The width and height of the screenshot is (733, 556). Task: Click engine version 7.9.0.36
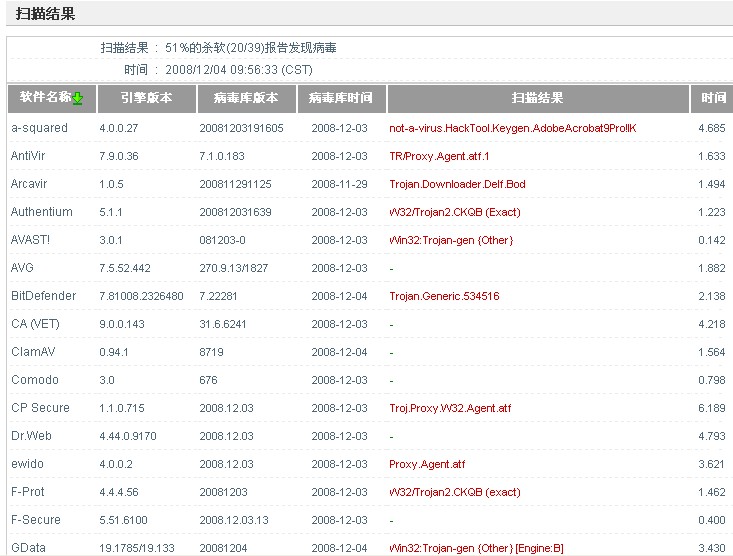tap(119, 156)
